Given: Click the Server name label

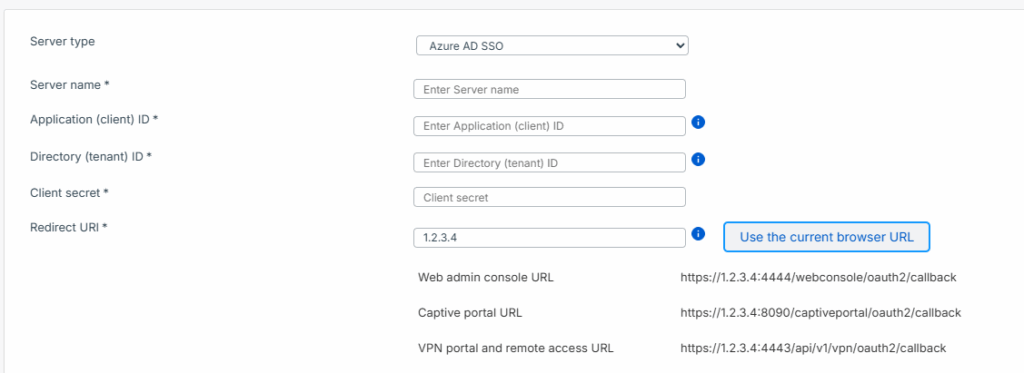Looking at the screenshot, I should tap(69, 85).
